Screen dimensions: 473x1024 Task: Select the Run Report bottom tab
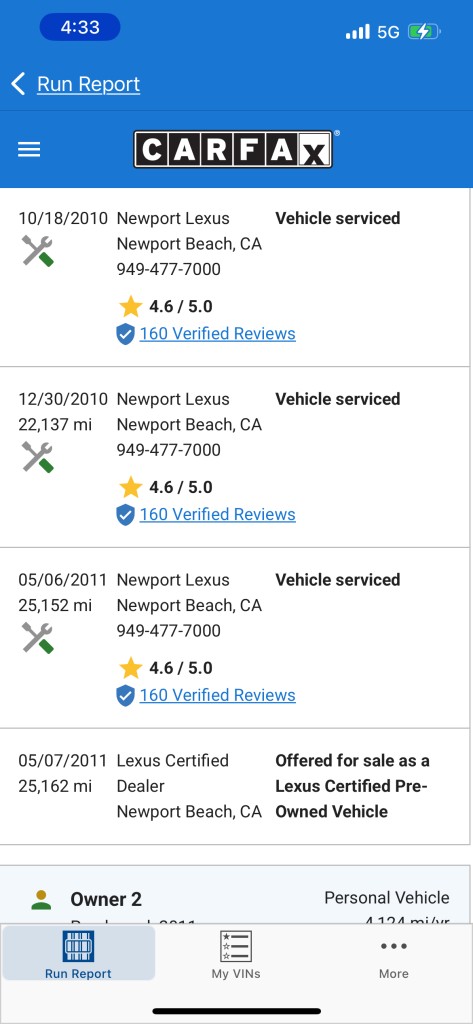pos(78,955)
